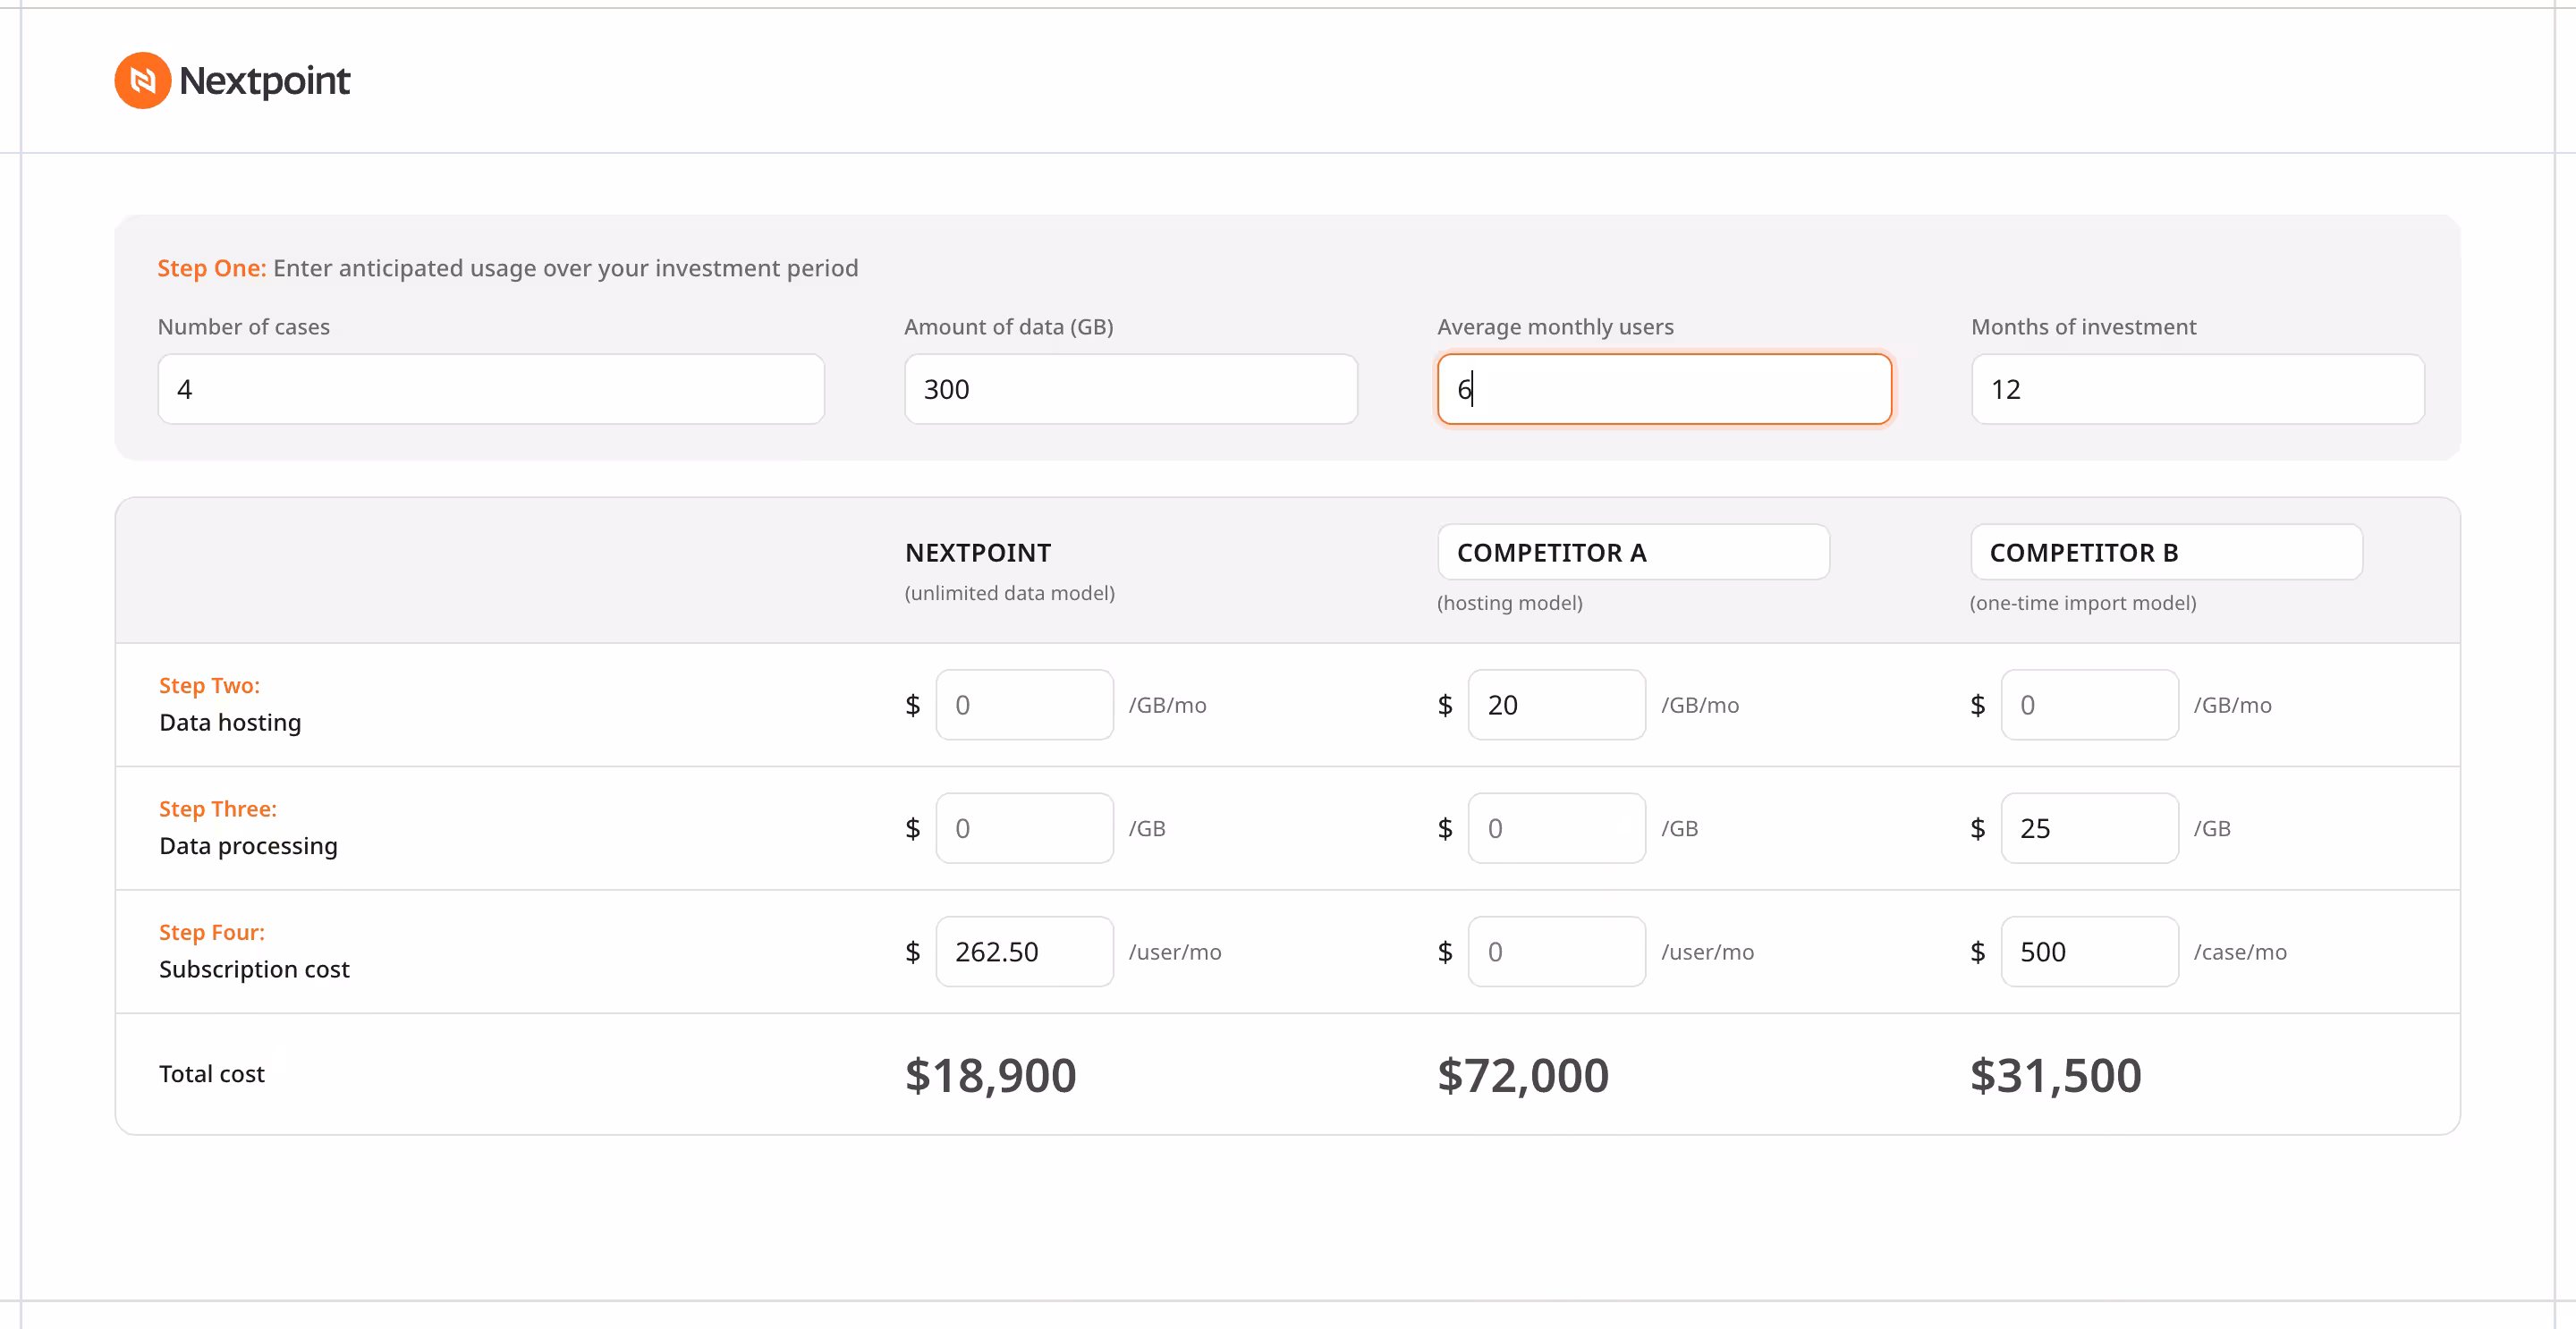Click the 'Subscription cost' row label
Screen dimensions: 2576x1329
point(254,969)
